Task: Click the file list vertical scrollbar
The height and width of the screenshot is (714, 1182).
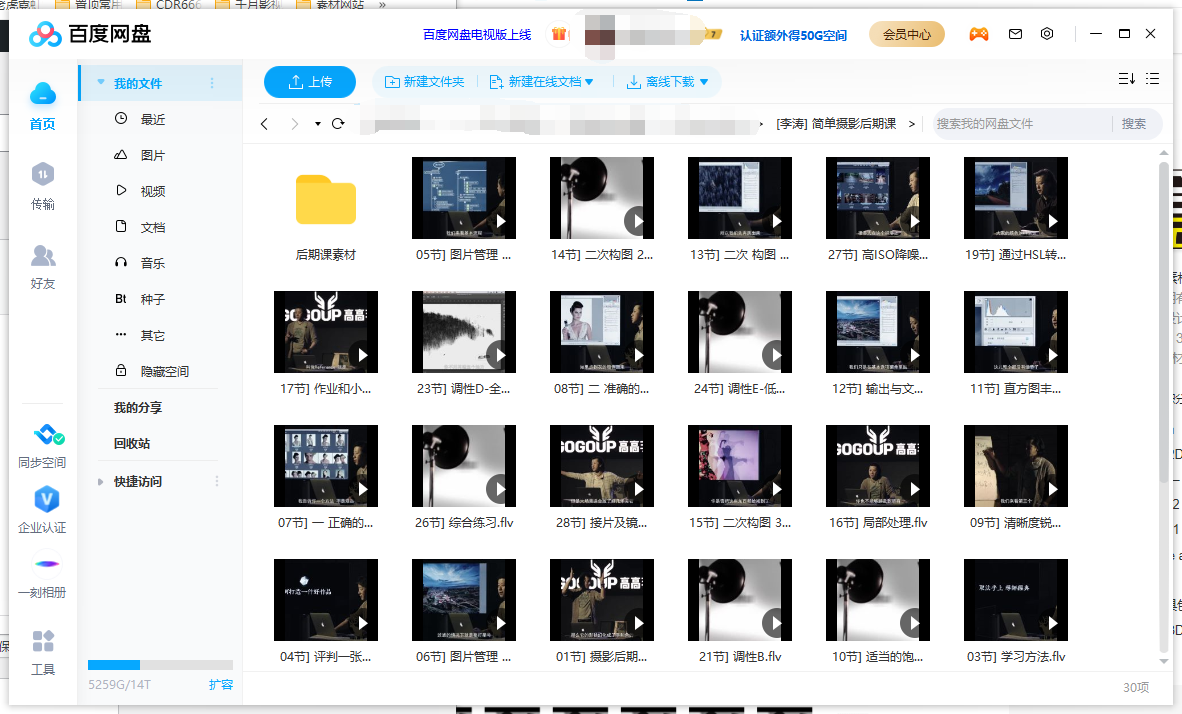Action: [x=1164, y=324]
